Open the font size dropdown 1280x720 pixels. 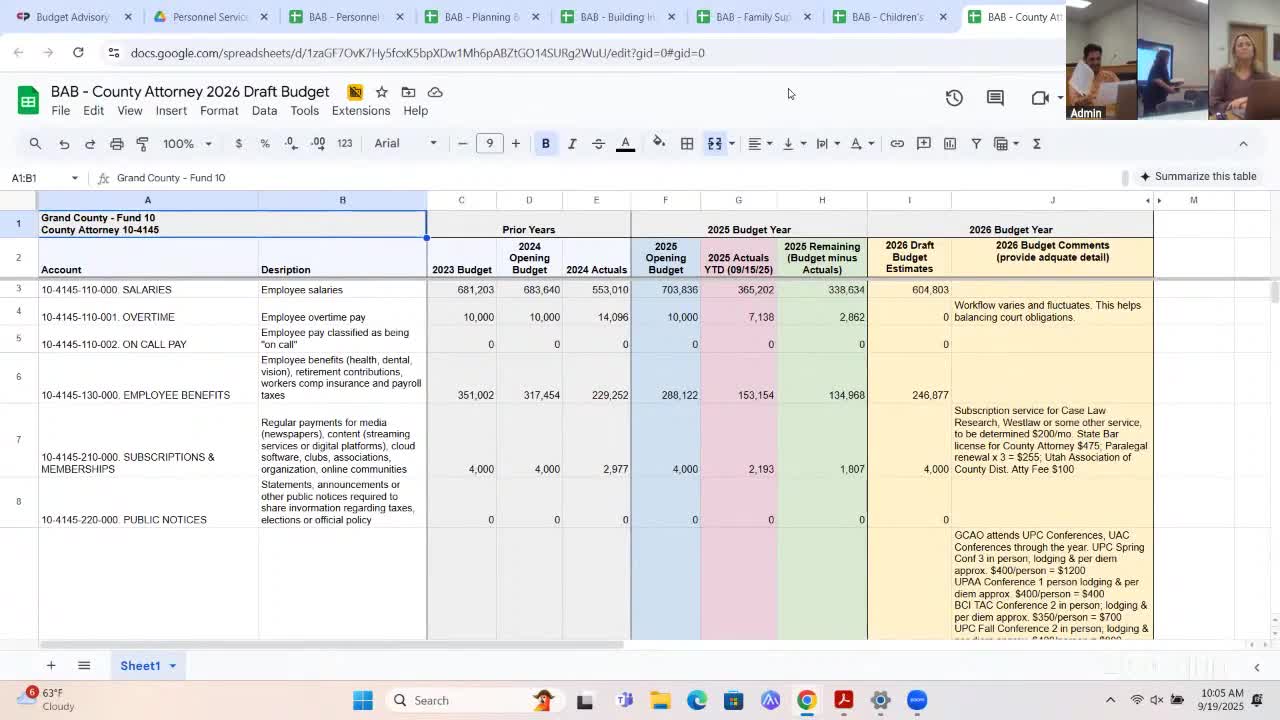(x=489, y=143)
